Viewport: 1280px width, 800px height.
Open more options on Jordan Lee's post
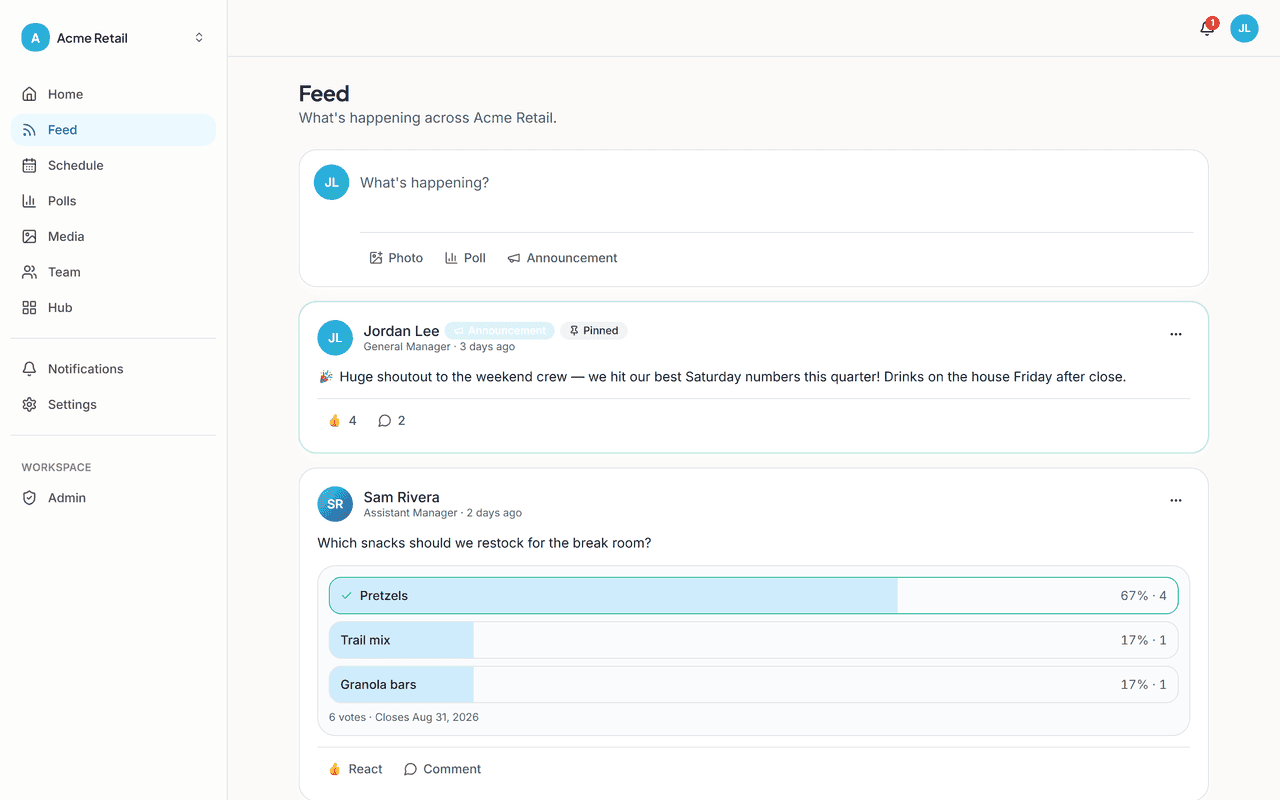pyautogui.click(x=1176, y=334)
